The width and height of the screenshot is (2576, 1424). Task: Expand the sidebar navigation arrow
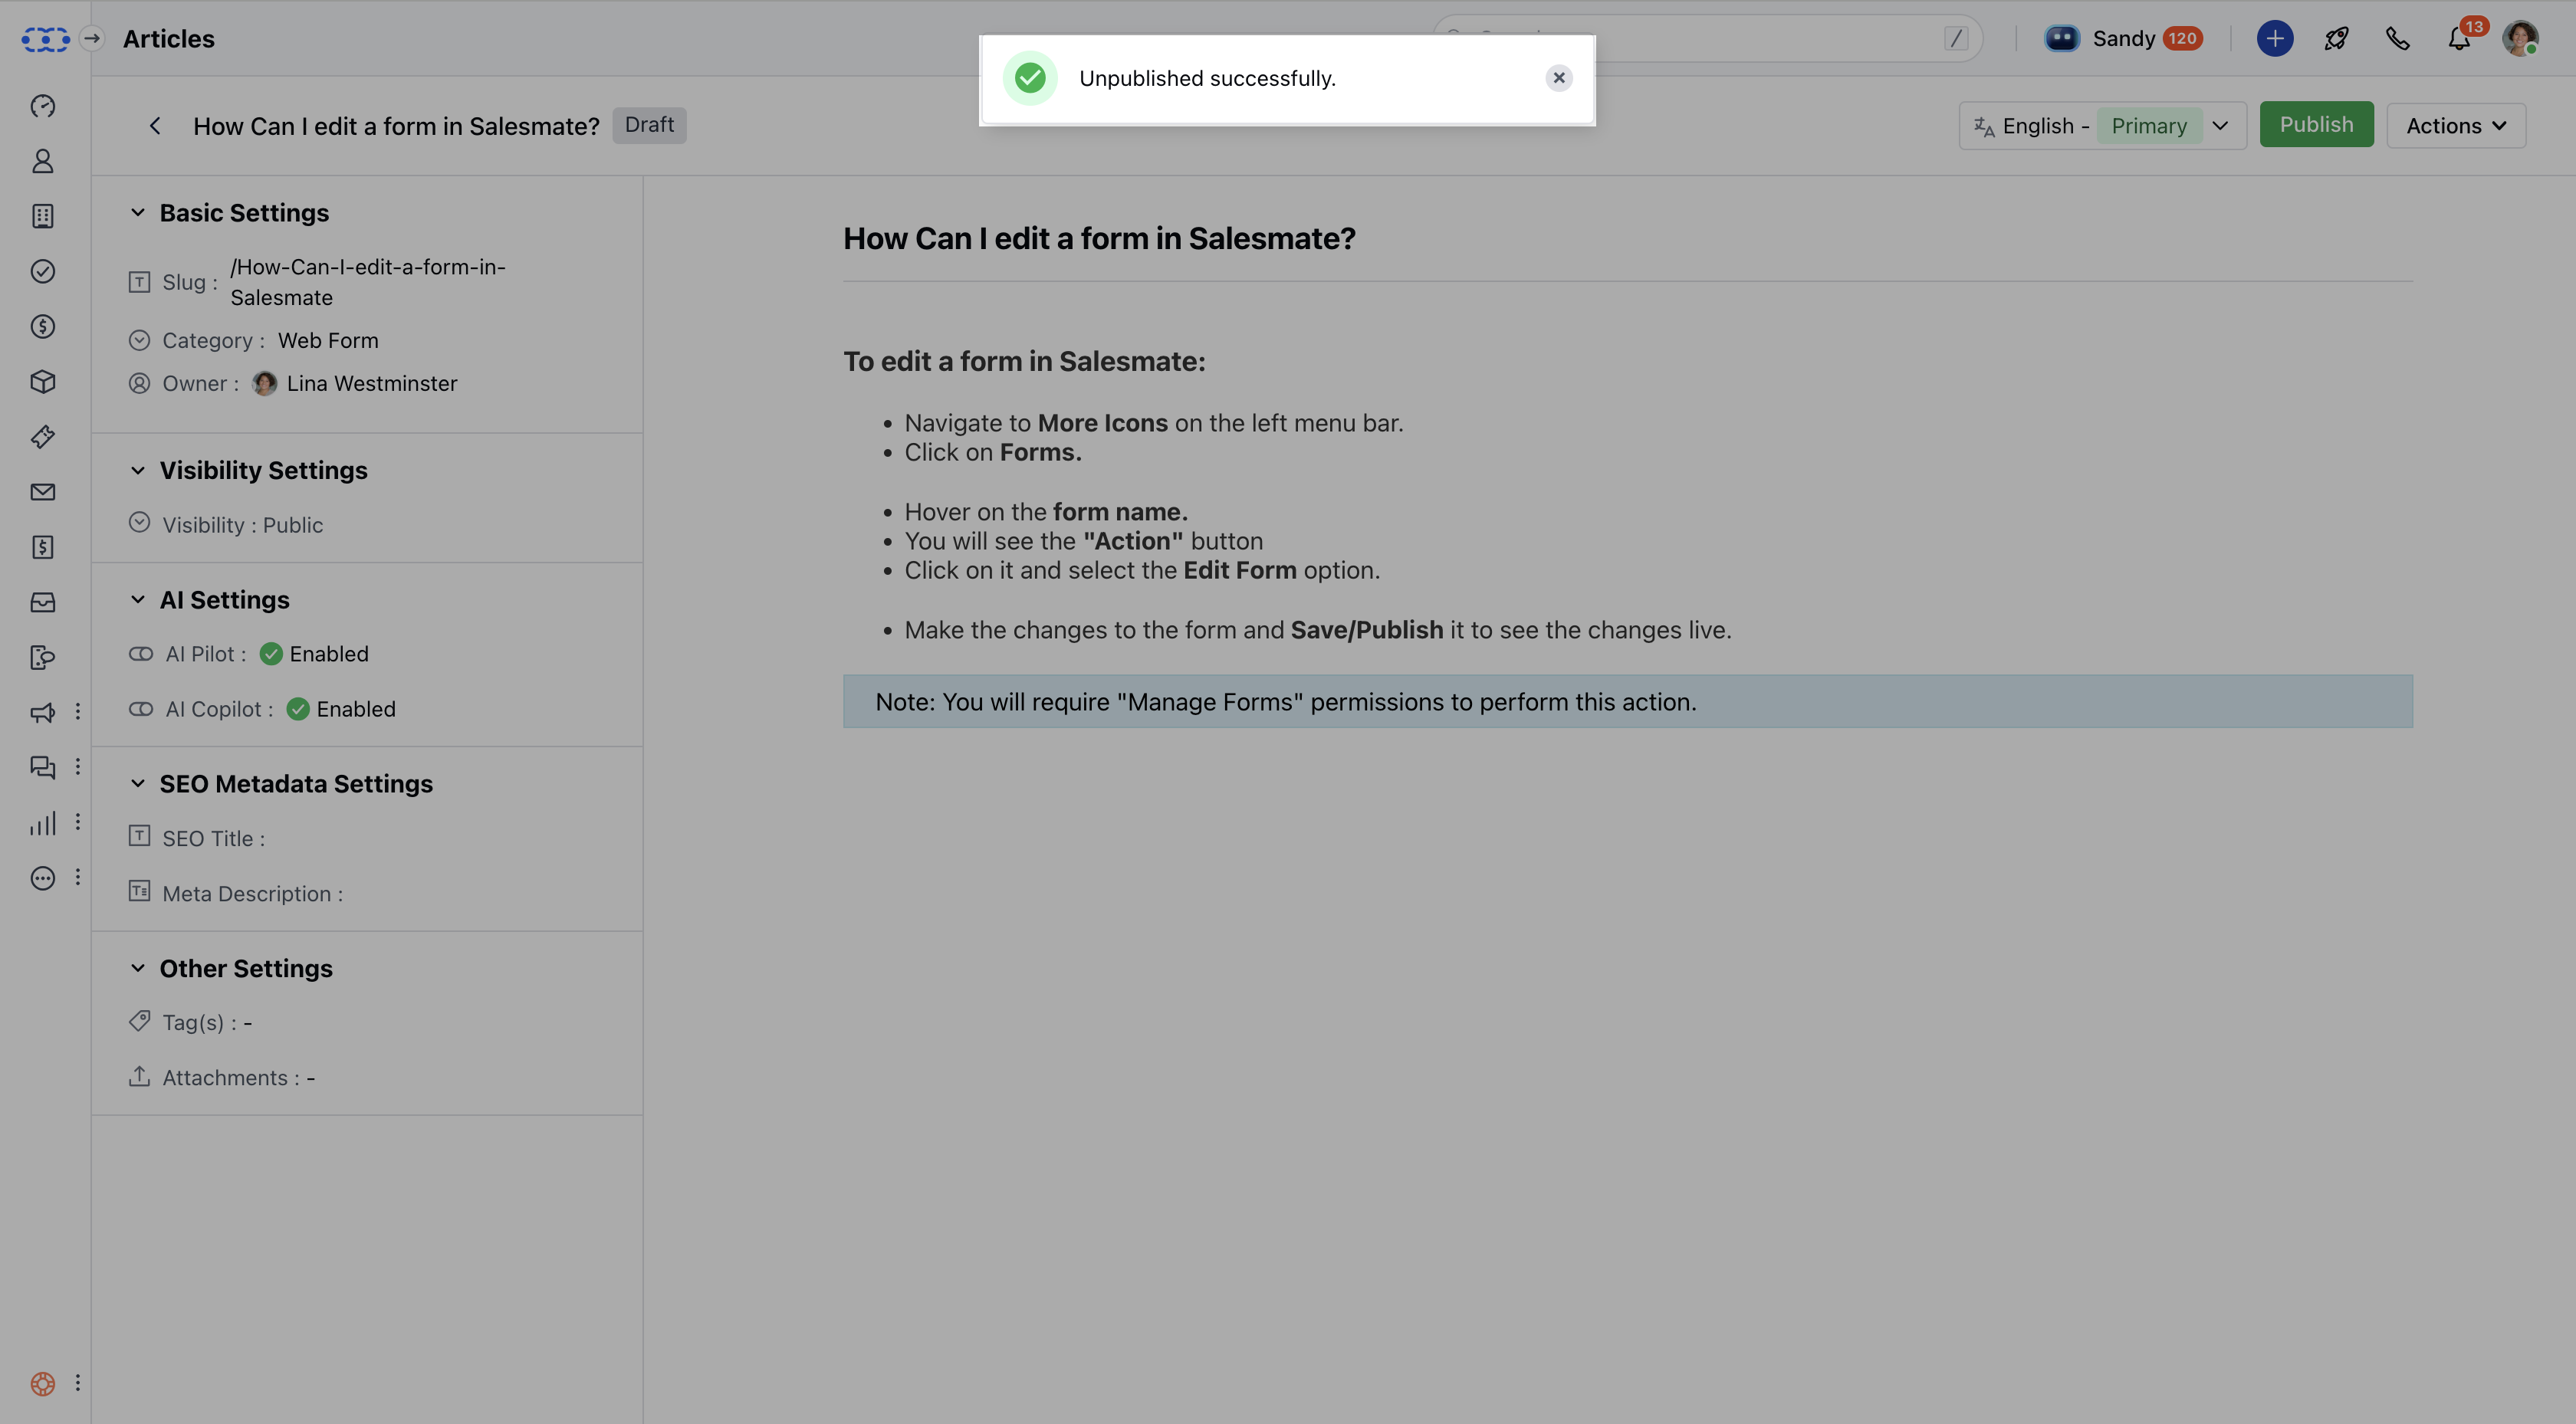(x=92, y=39)
